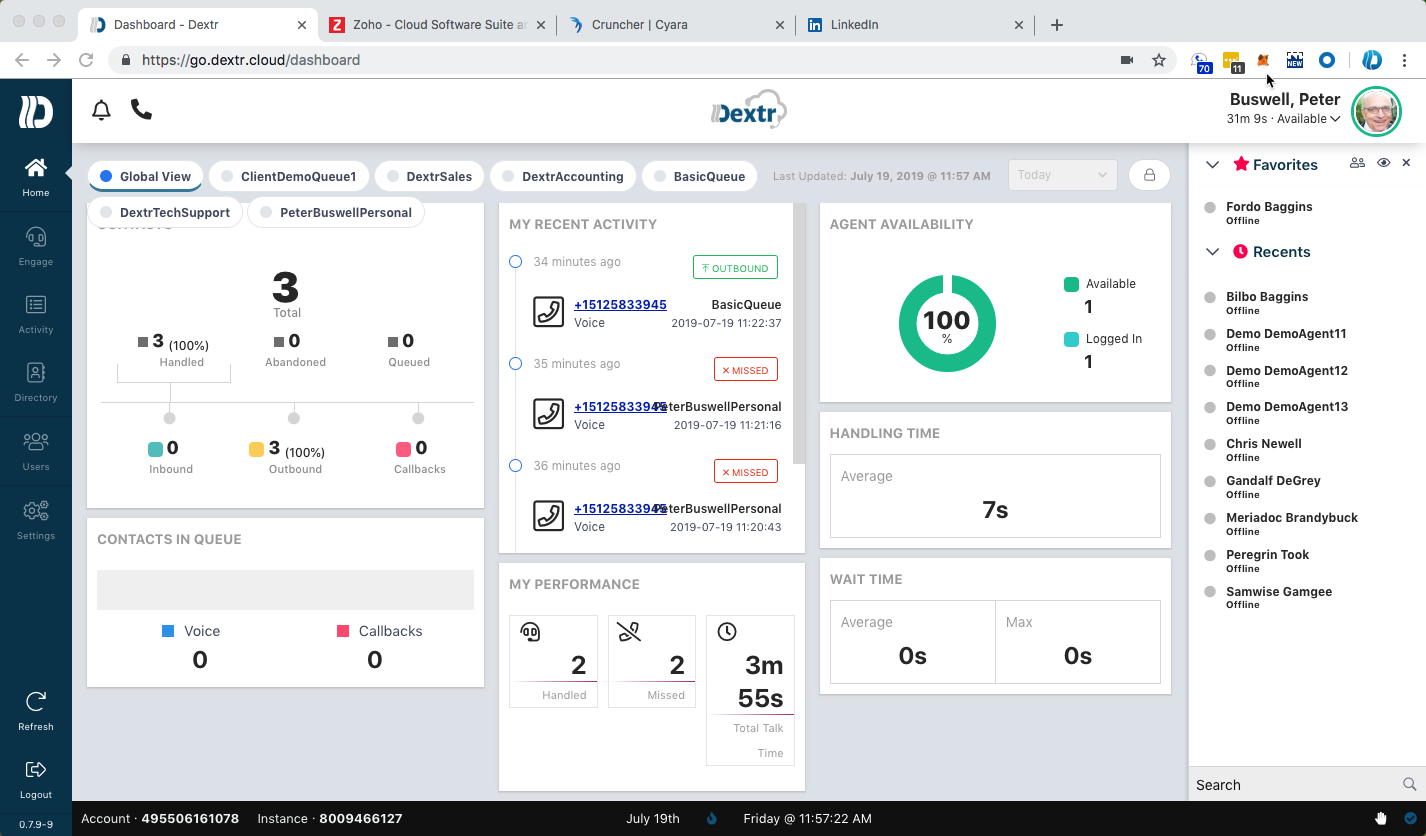Select the BasicQueue filter

(x=699, y=176)
